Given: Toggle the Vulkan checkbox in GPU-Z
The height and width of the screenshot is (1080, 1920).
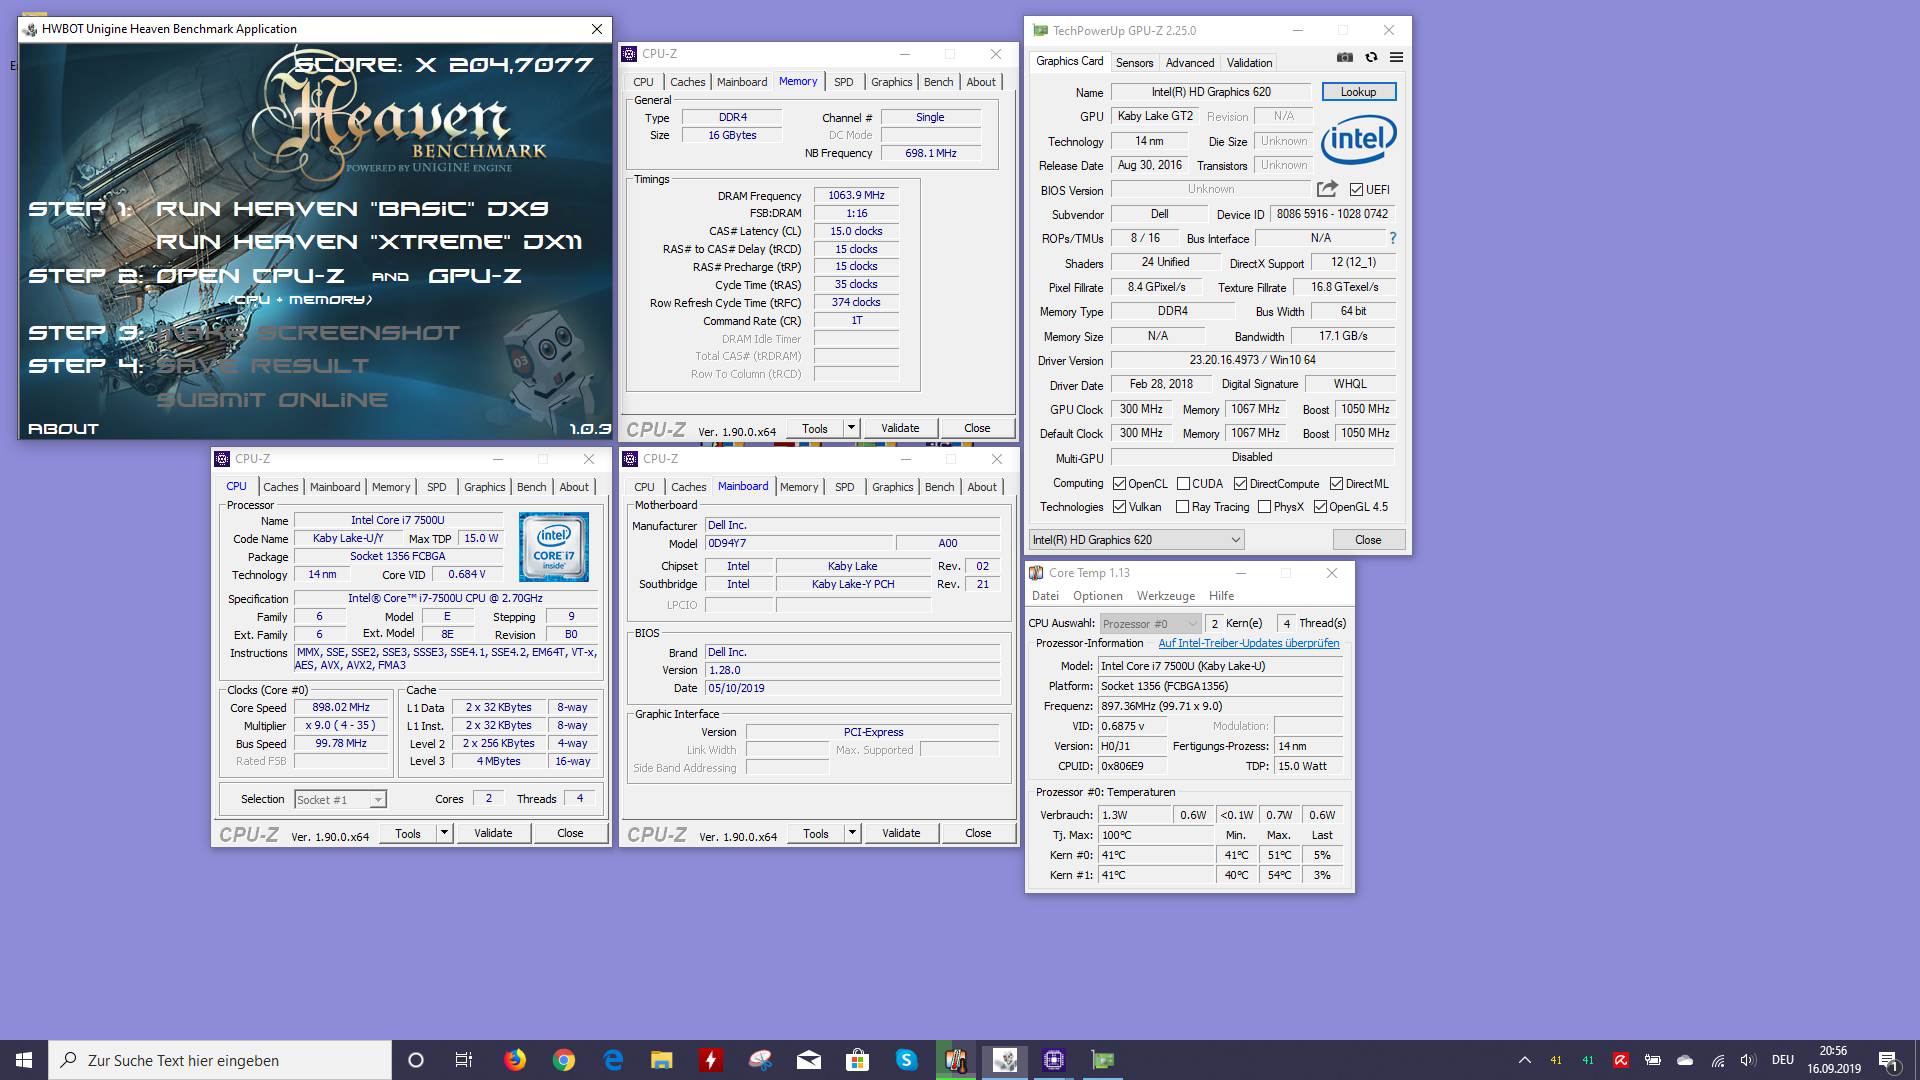Looking at the screenshot, I should [x=1119, y=507].
